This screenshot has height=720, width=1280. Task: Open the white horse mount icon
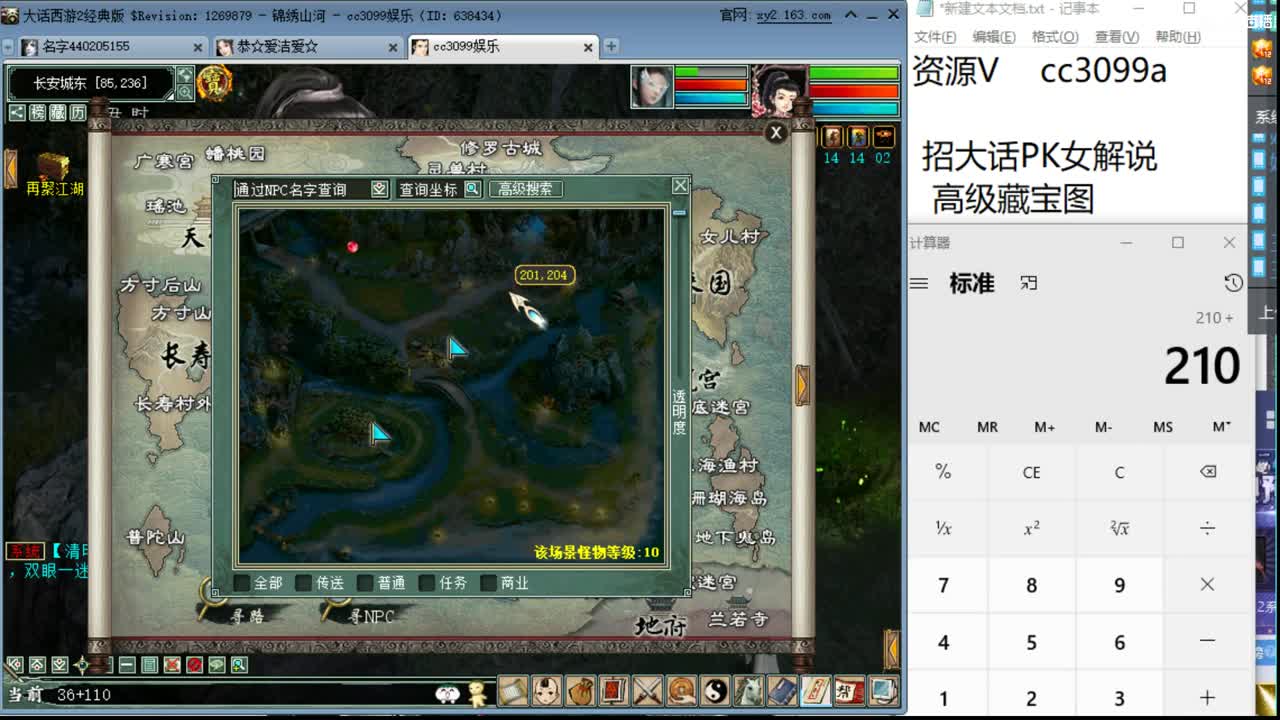coord(749,691)
